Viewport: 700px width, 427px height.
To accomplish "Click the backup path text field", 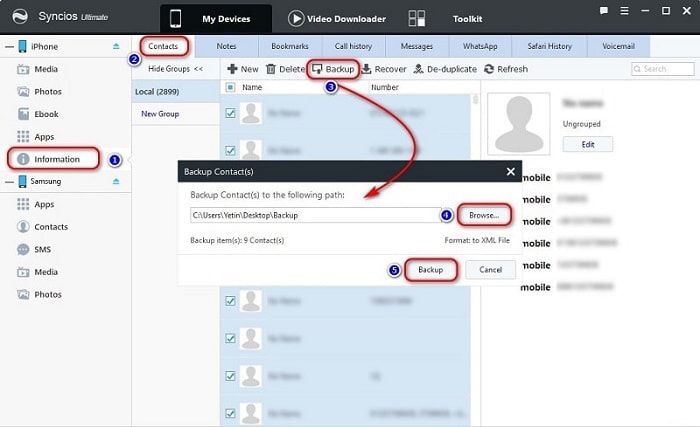I will (310, 215).
